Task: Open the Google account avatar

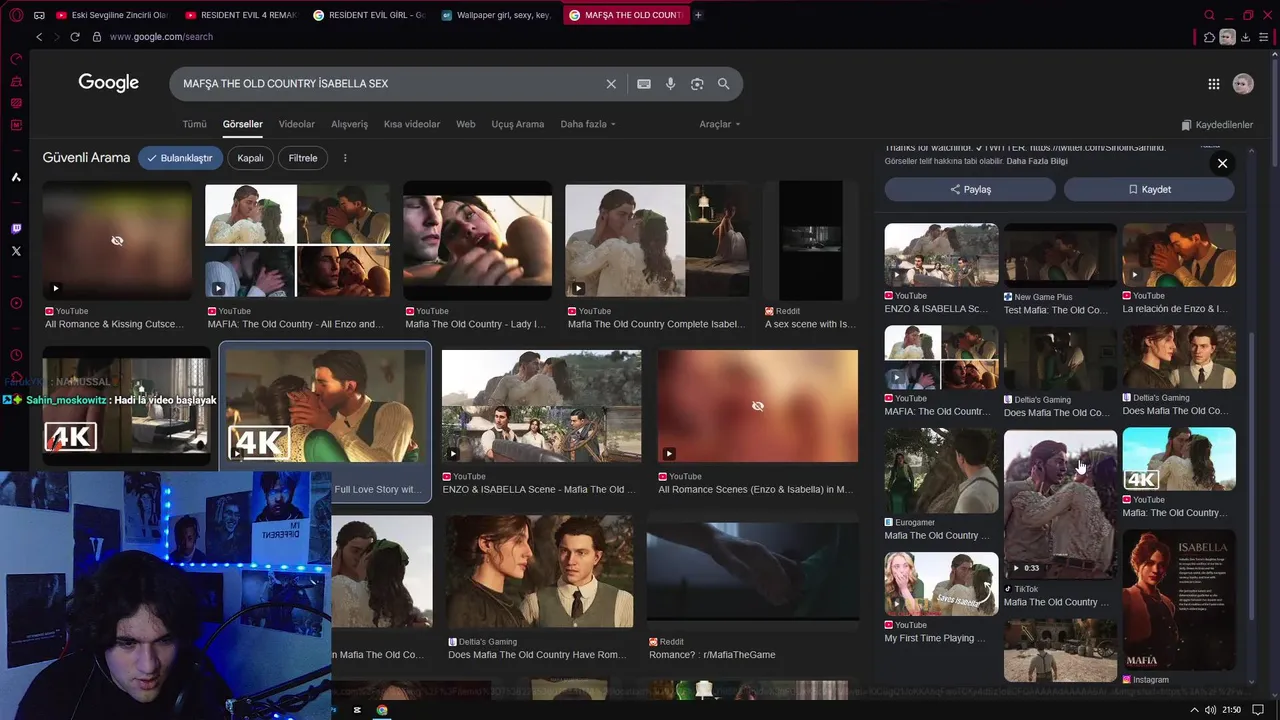Action: (x=1243, y=84)
